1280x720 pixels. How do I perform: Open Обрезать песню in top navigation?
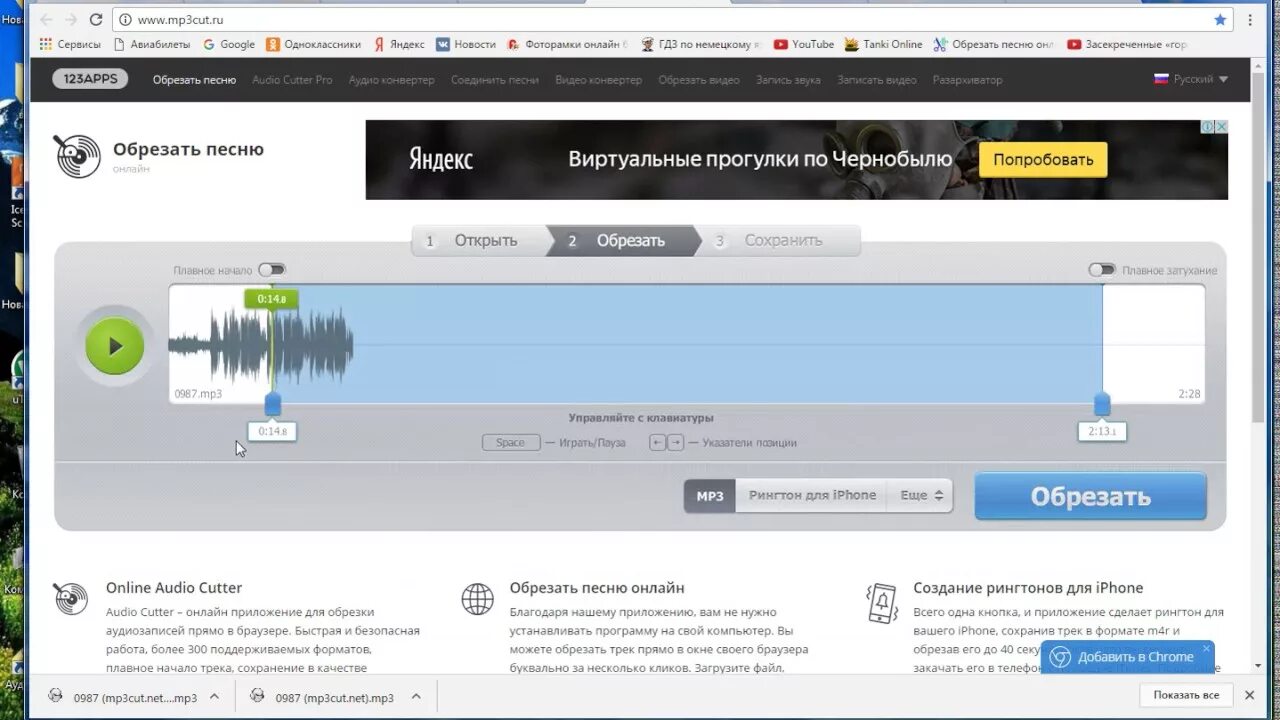[x=194, y=80]
